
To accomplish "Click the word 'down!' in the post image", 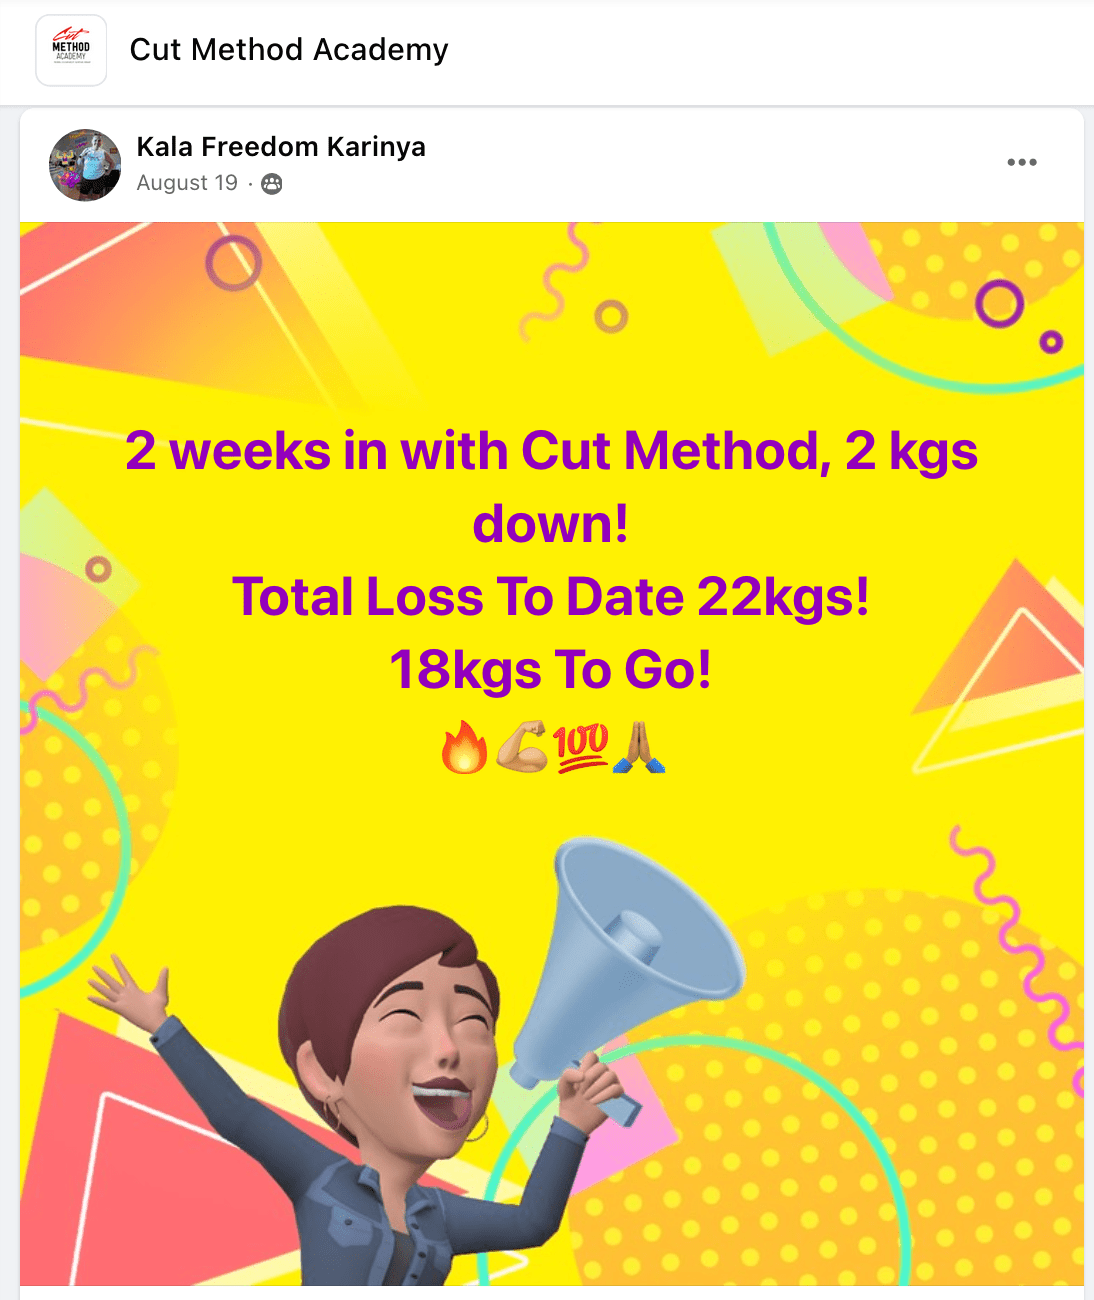I will tap(551, 523).
